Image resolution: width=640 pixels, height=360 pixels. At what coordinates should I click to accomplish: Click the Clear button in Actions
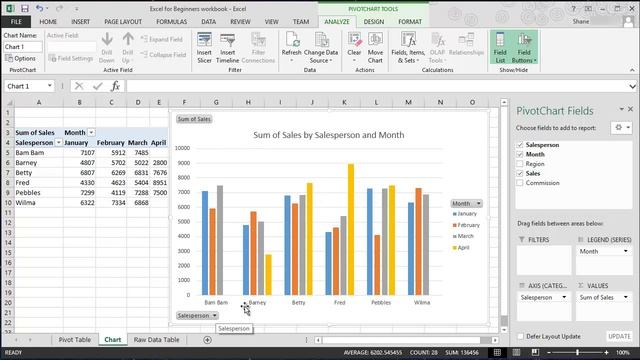click(x=354, y=48)
